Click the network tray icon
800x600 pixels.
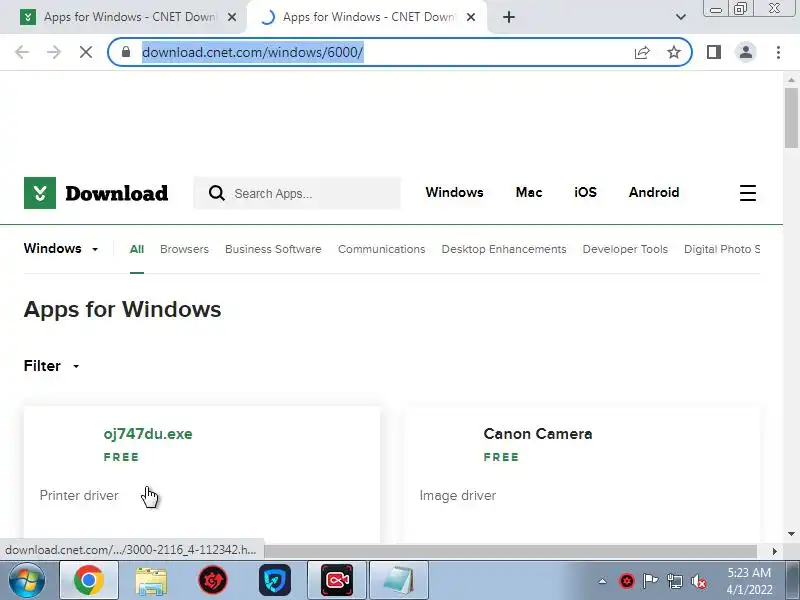click(x=674, y=581)
